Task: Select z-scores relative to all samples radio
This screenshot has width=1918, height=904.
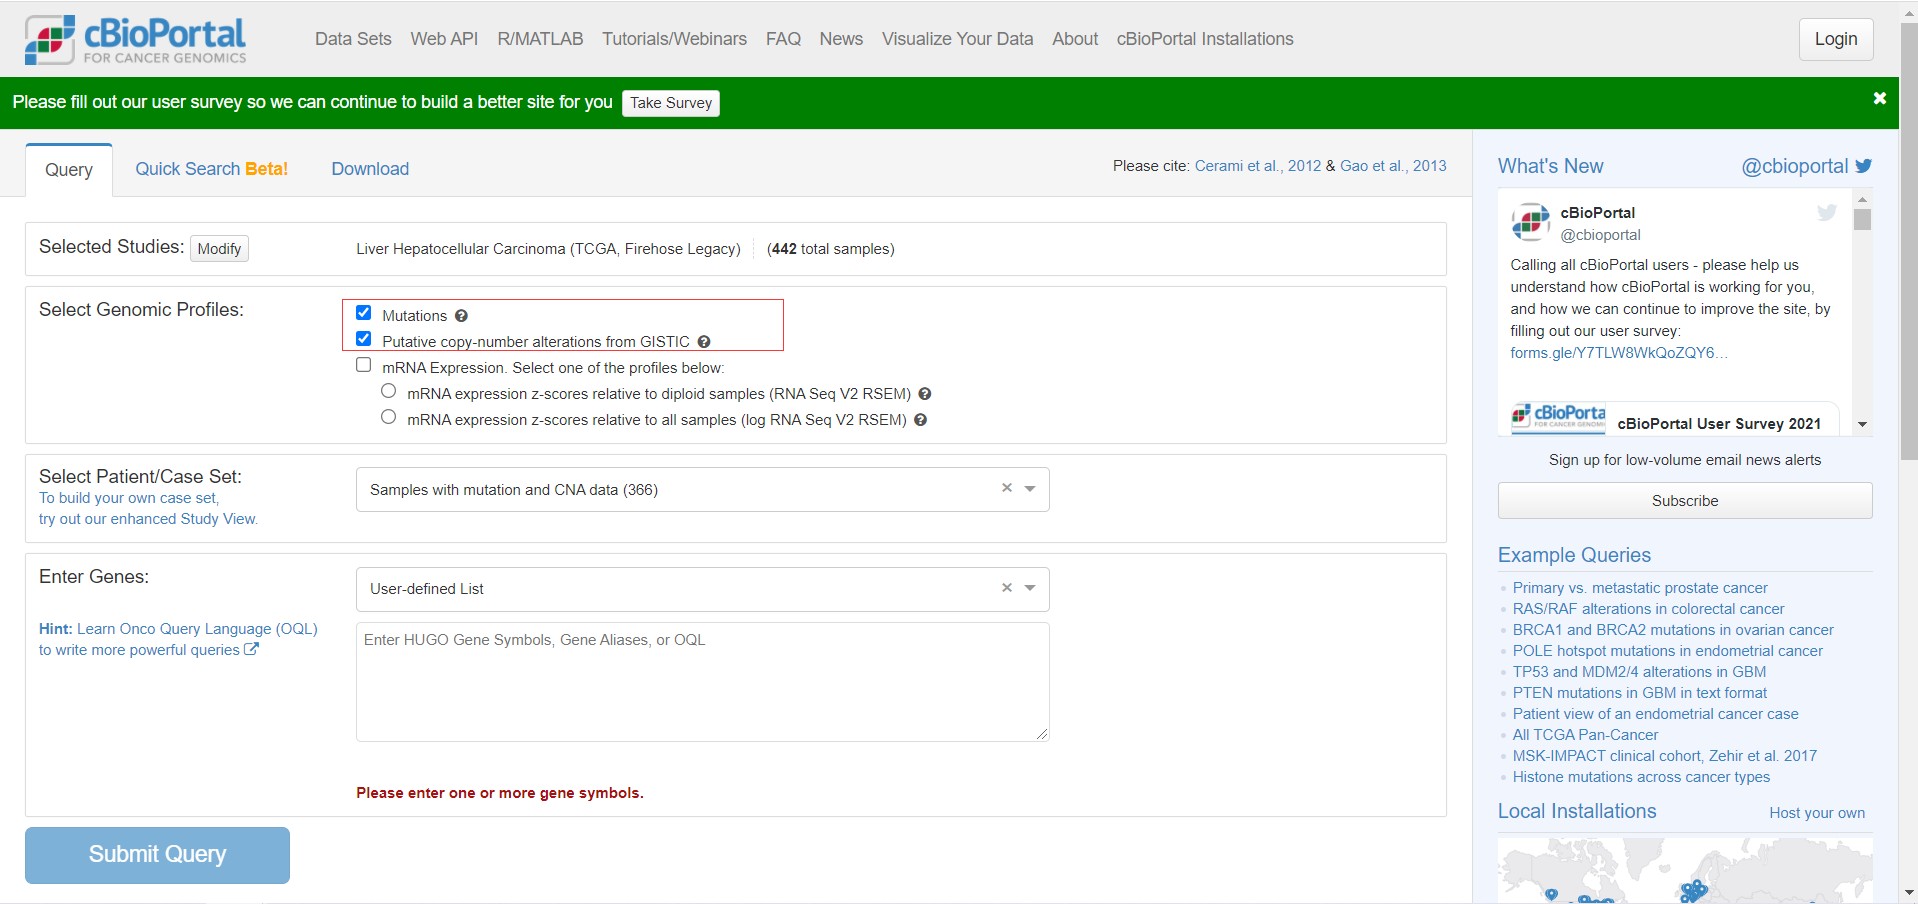Action: [389, 417]
